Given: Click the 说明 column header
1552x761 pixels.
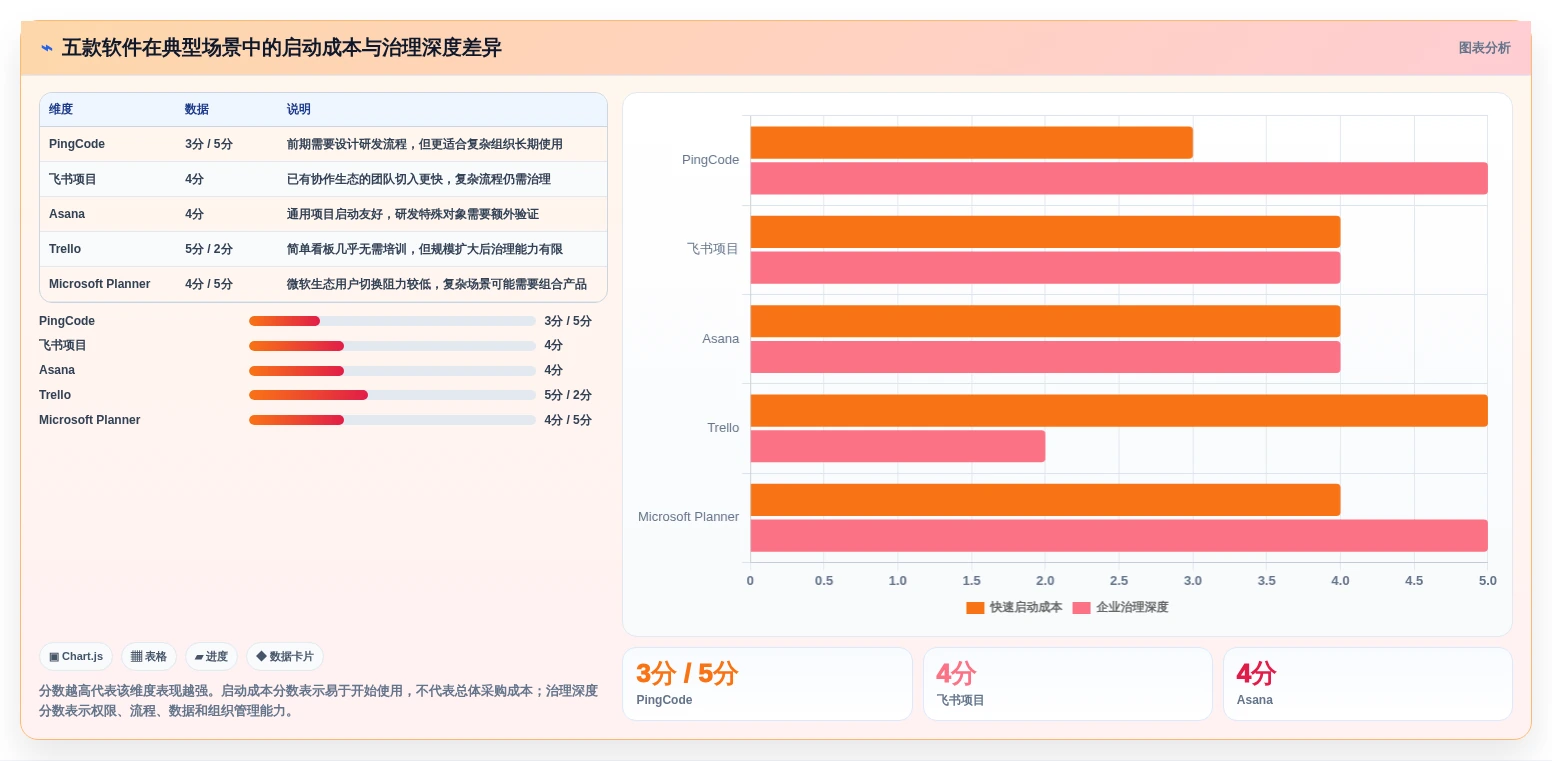Looking at the screenshot, I should pyautogui.click(x=299, y=109).
